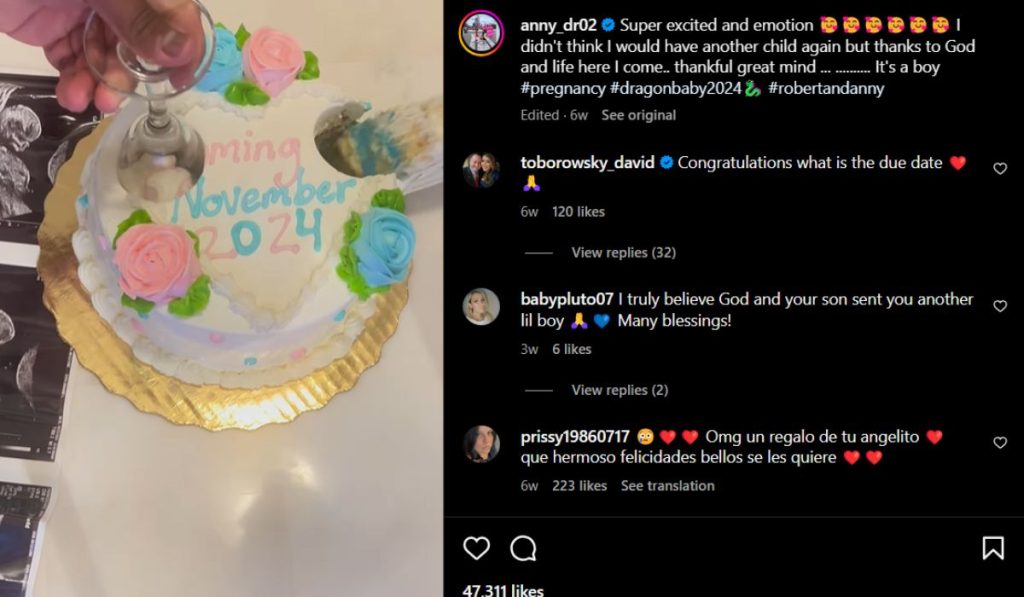1024x597 pixels.
Task: Click See original caption link
Action: click(638, 115)
